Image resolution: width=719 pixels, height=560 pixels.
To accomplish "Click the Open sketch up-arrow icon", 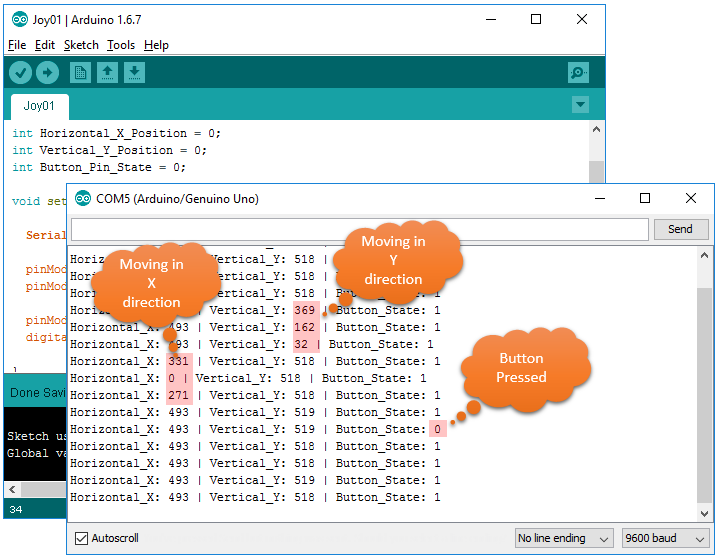I will pyautogui.click(x=107, y=72).
